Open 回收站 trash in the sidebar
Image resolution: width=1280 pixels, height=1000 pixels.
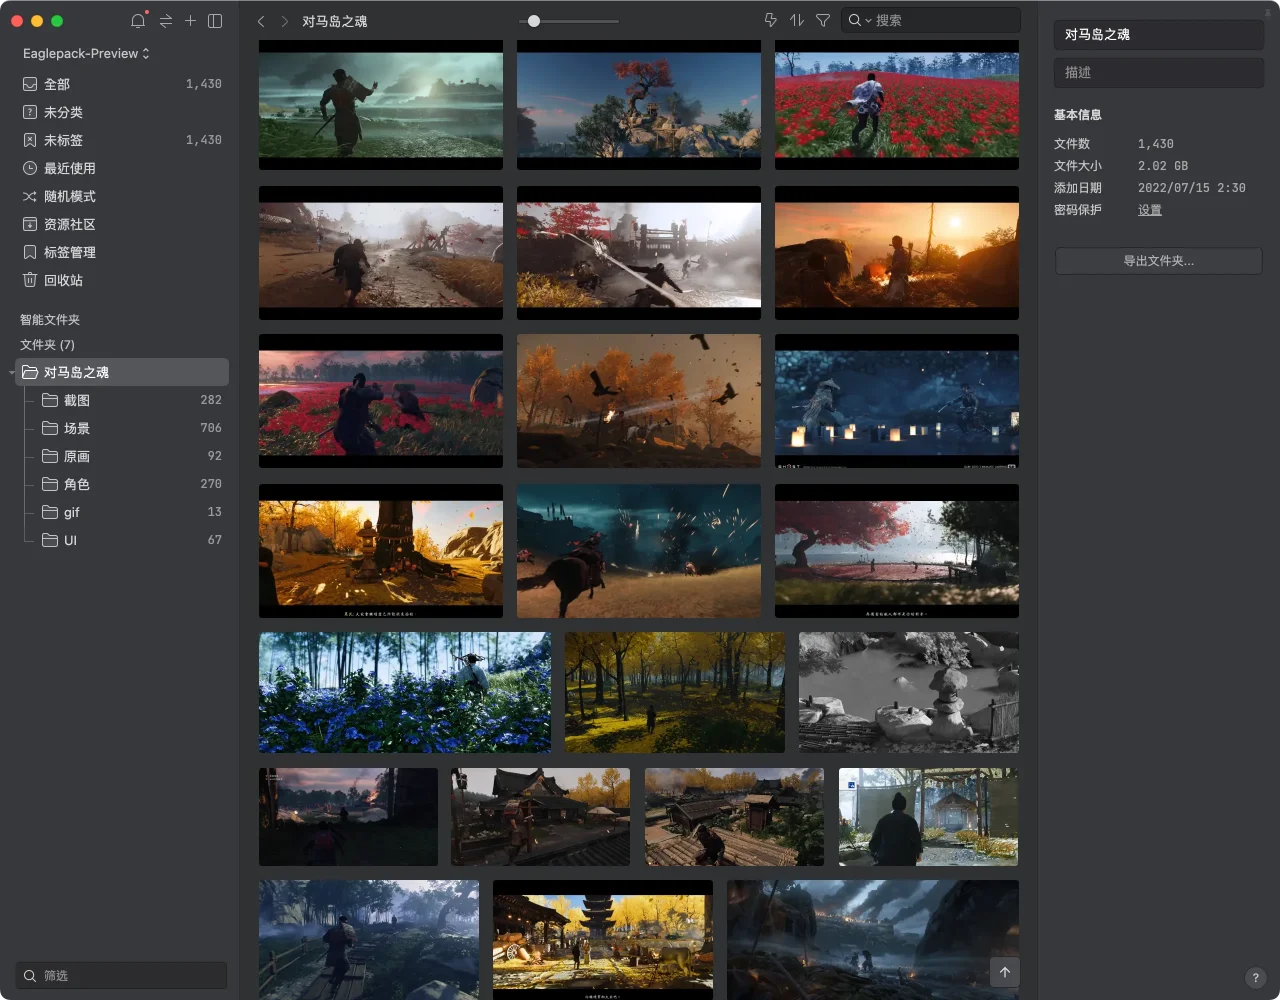click(122, 280)
